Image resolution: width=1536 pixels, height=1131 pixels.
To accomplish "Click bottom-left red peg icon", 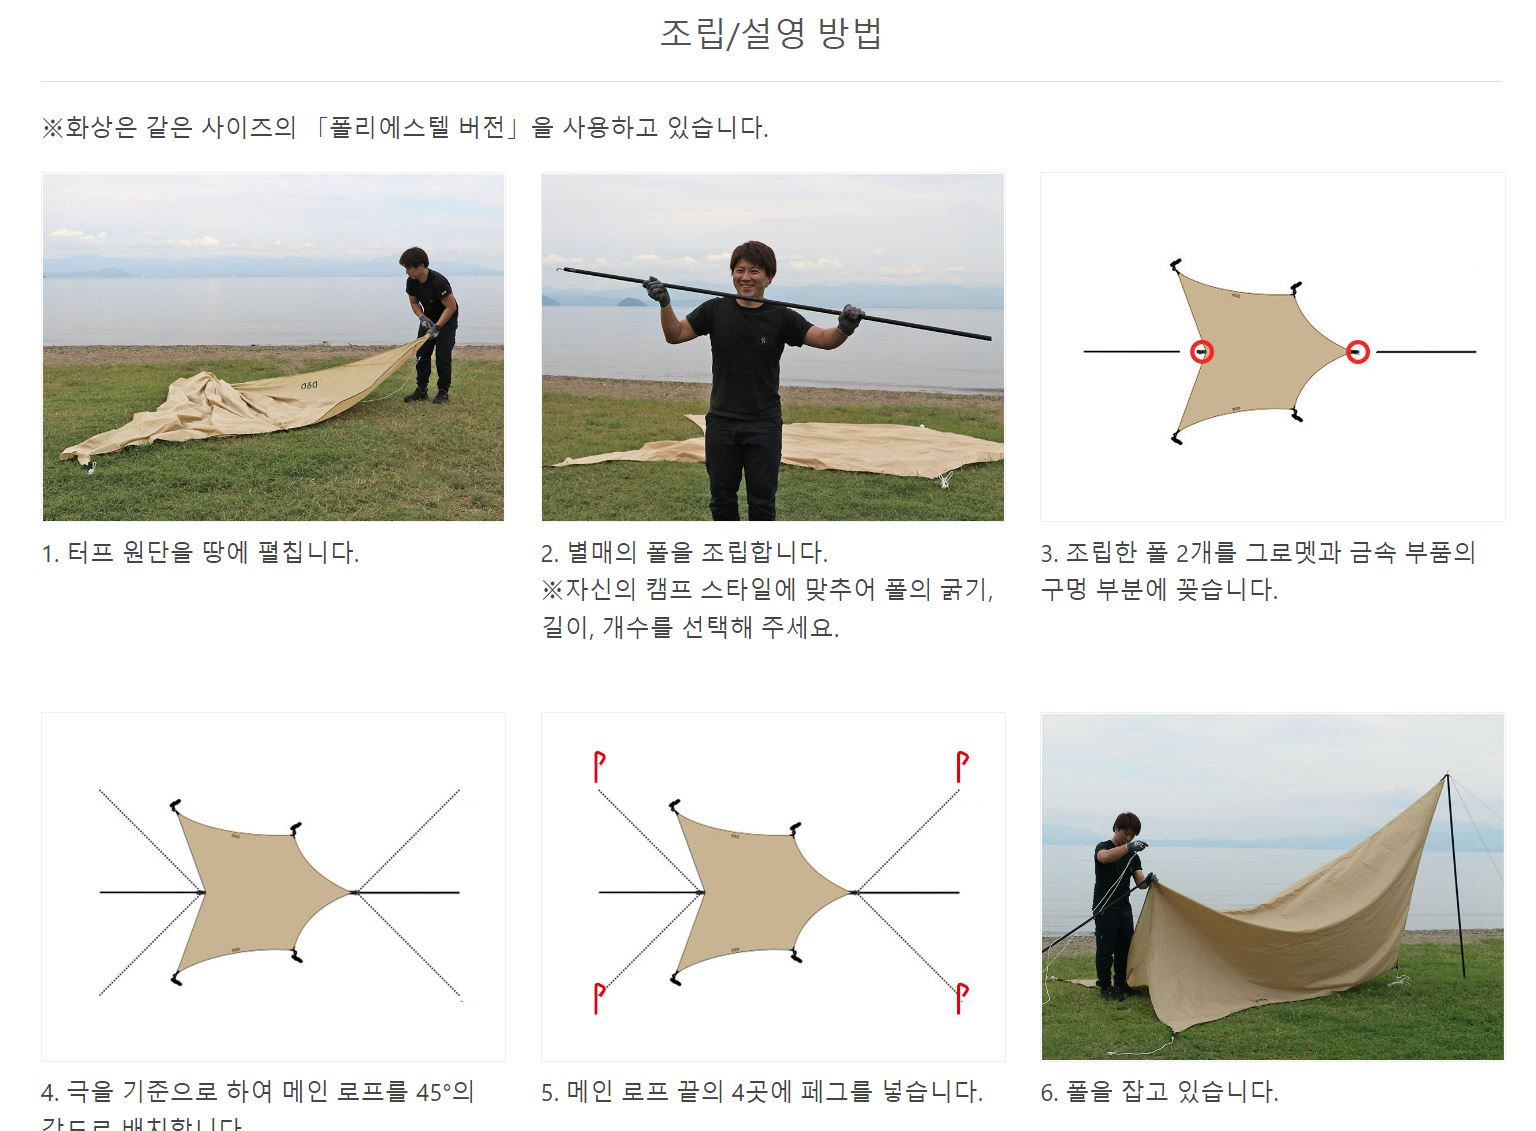I will coord(599,998).
